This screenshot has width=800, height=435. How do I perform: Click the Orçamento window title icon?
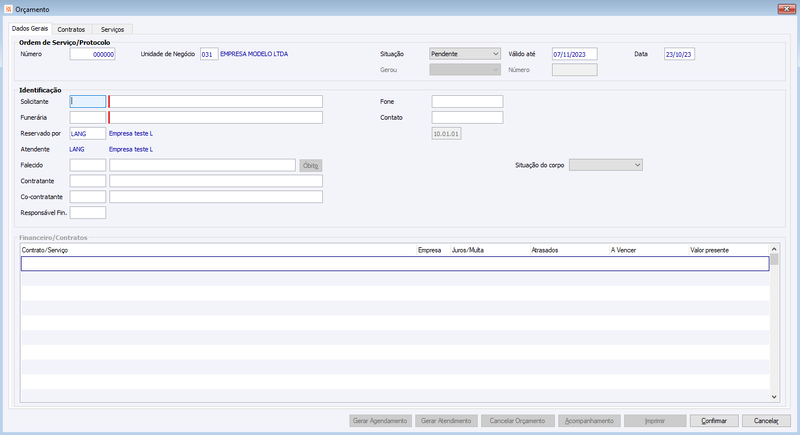point(8,9)
